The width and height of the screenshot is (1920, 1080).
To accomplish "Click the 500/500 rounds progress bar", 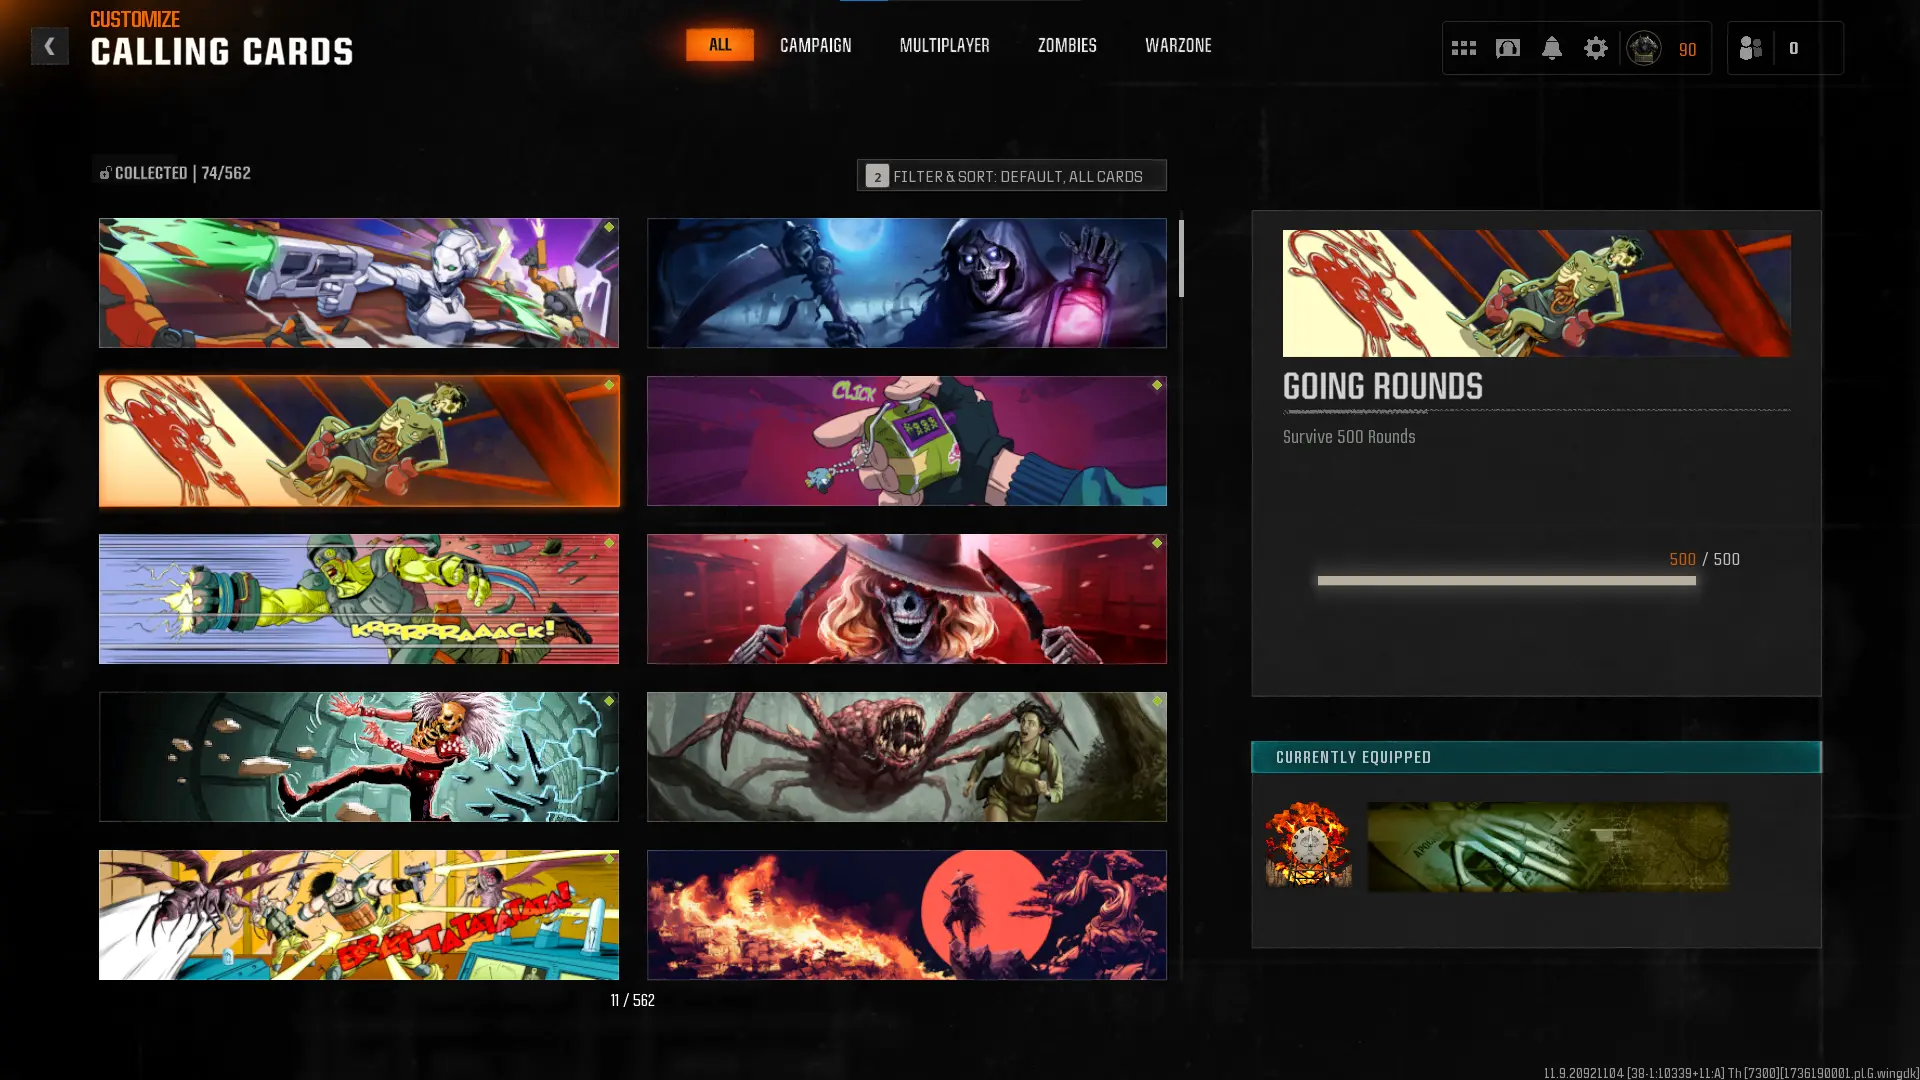I will click(x=1506, y=581).
